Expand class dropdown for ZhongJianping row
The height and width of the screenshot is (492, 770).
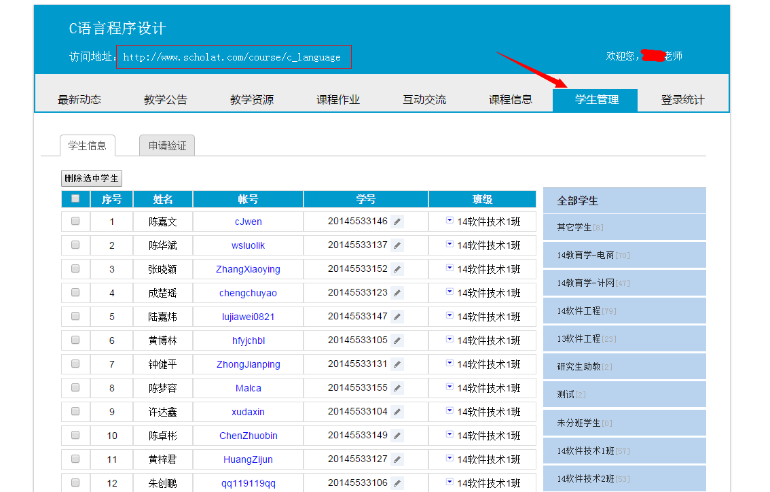[x=450, y=364]
